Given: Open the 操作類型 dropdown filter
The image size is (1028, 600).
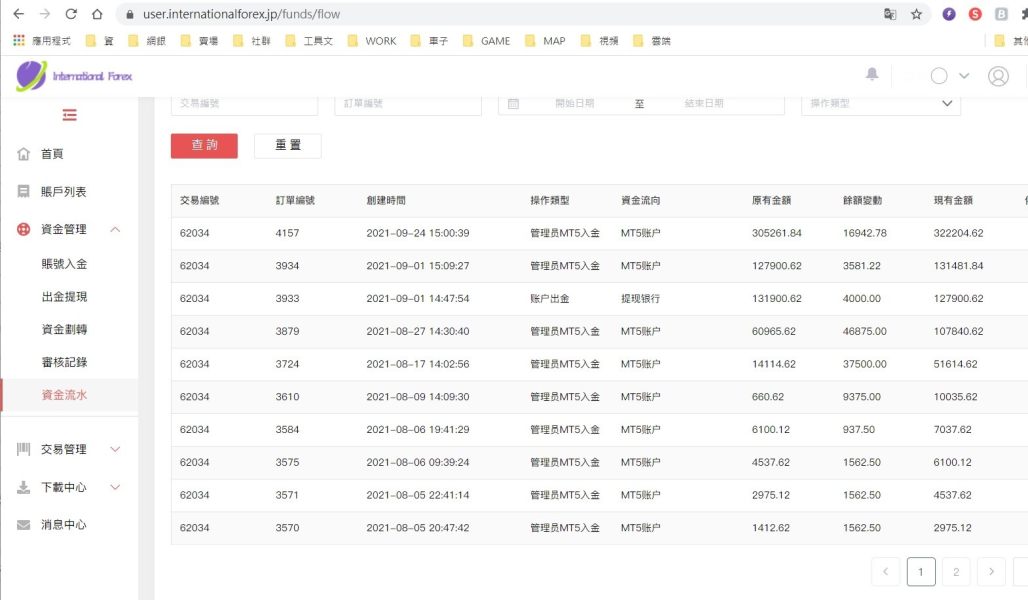Looking at the screenshot, I should tap(880, 103).
